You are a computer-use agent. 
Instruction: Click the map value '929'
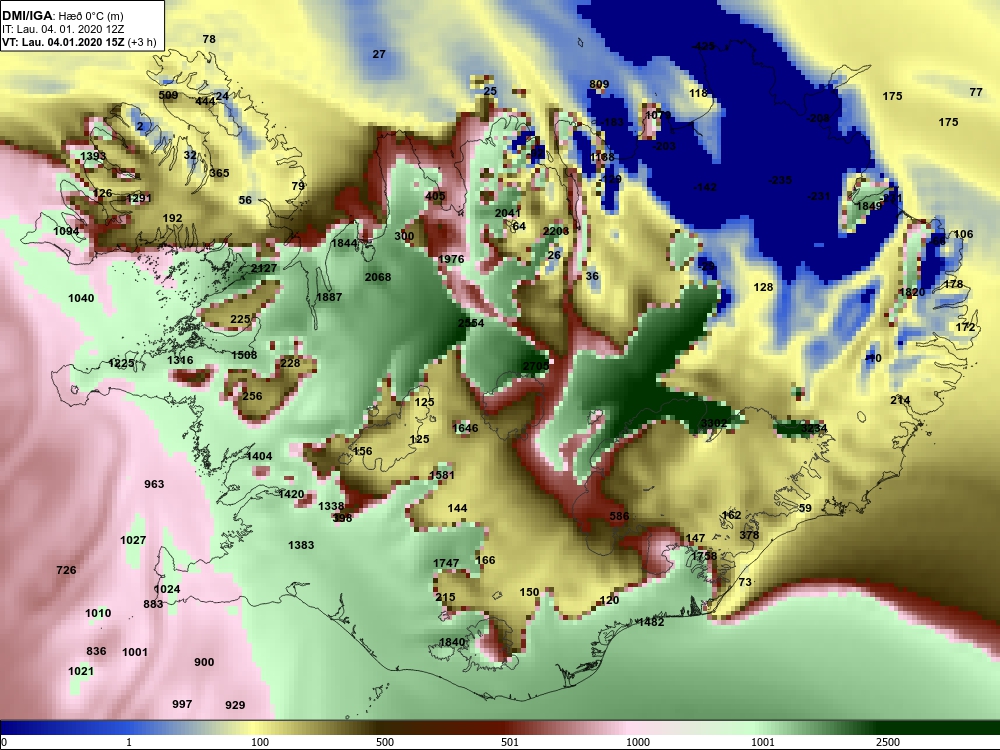pos(235,705)
